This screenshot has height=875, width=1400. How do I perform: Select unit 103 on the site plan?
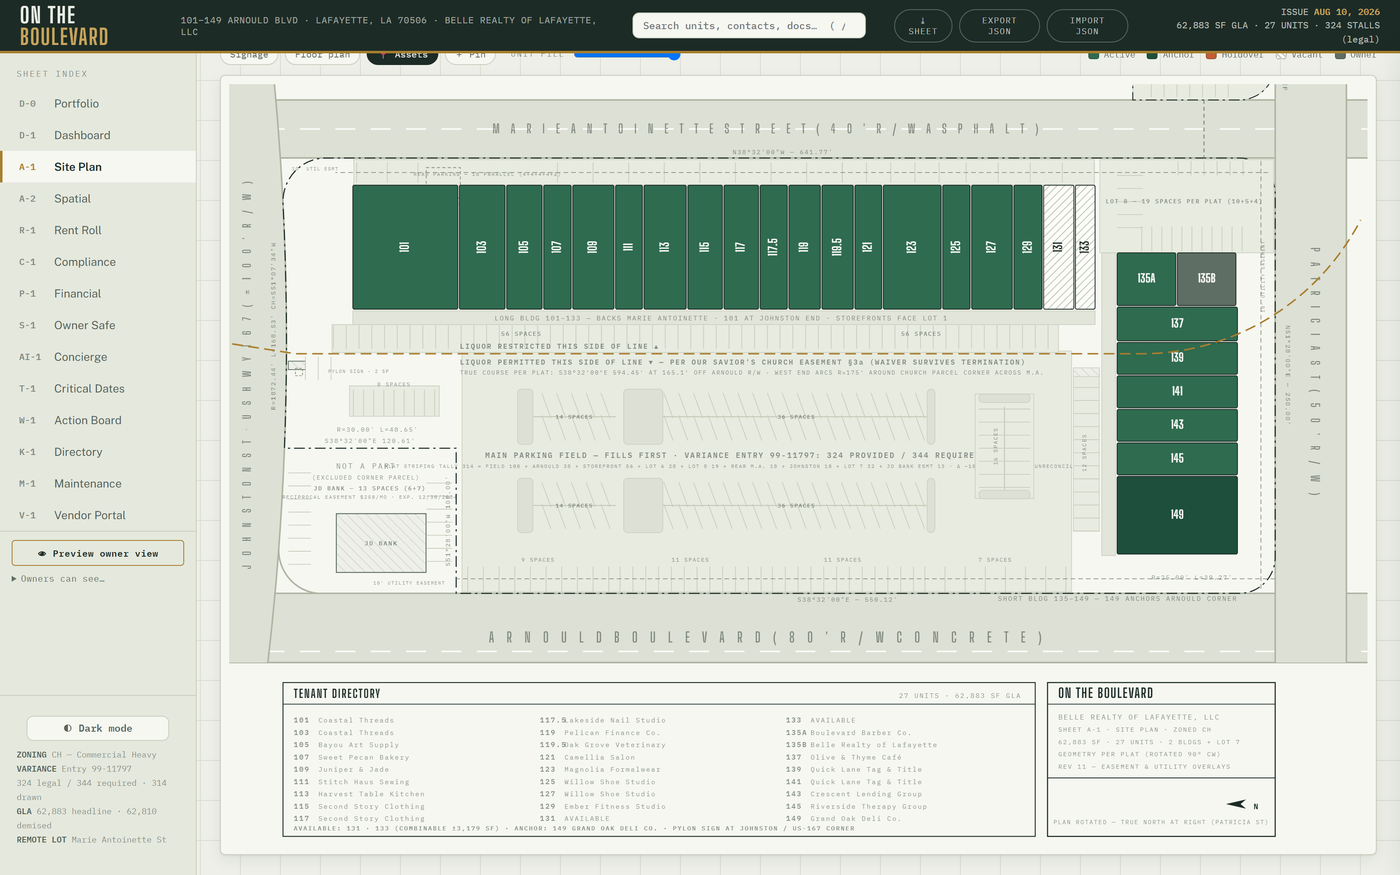[x=482, y=247]
